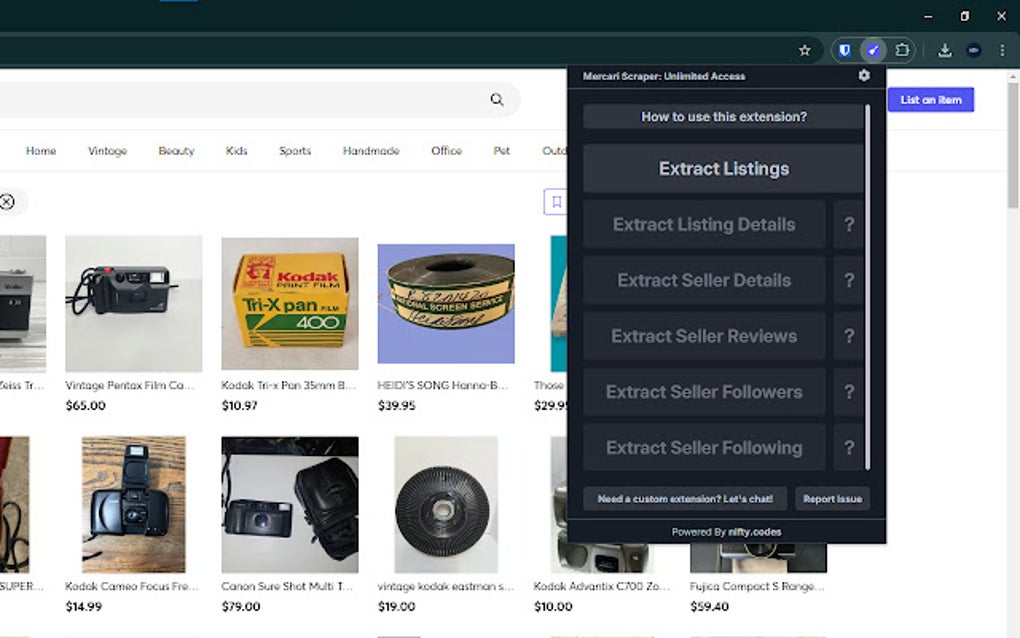Bookmark the page using the star icon
Screen dimensions: 1020x638
pos(805,48)
